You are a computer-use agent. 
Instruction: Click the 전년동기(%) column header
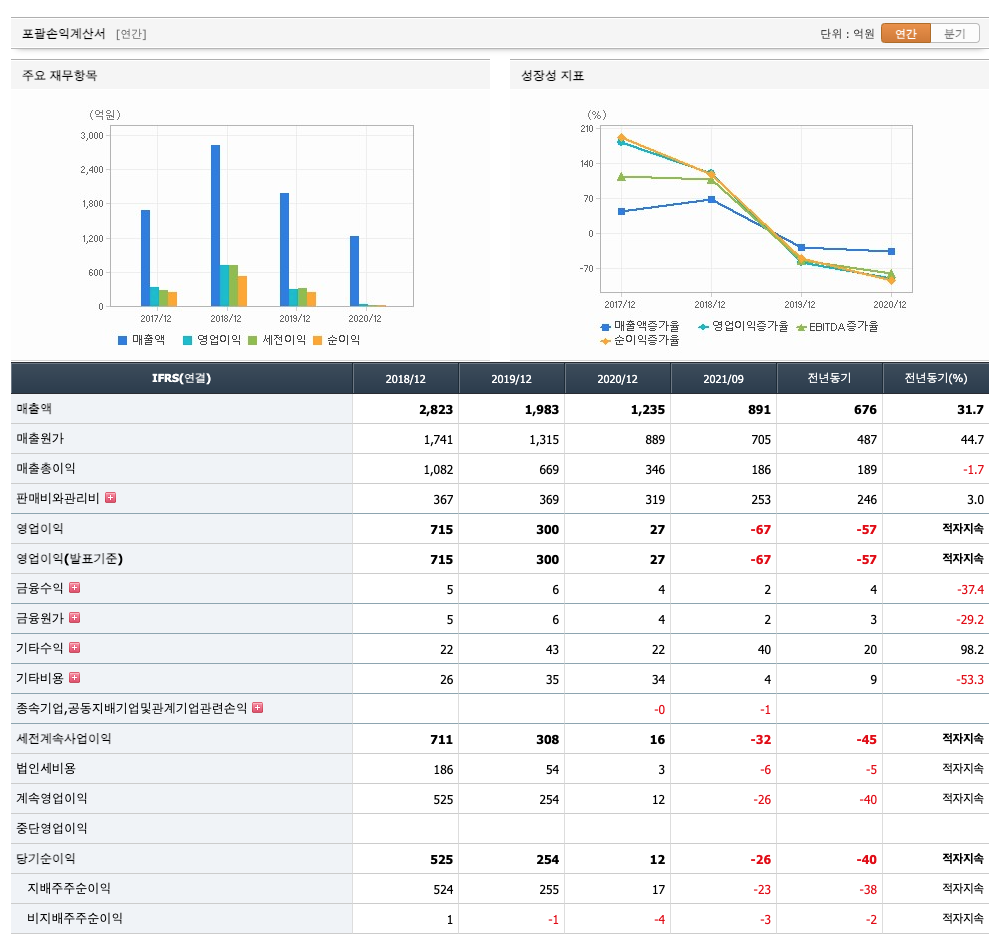[x=936, y=378]
